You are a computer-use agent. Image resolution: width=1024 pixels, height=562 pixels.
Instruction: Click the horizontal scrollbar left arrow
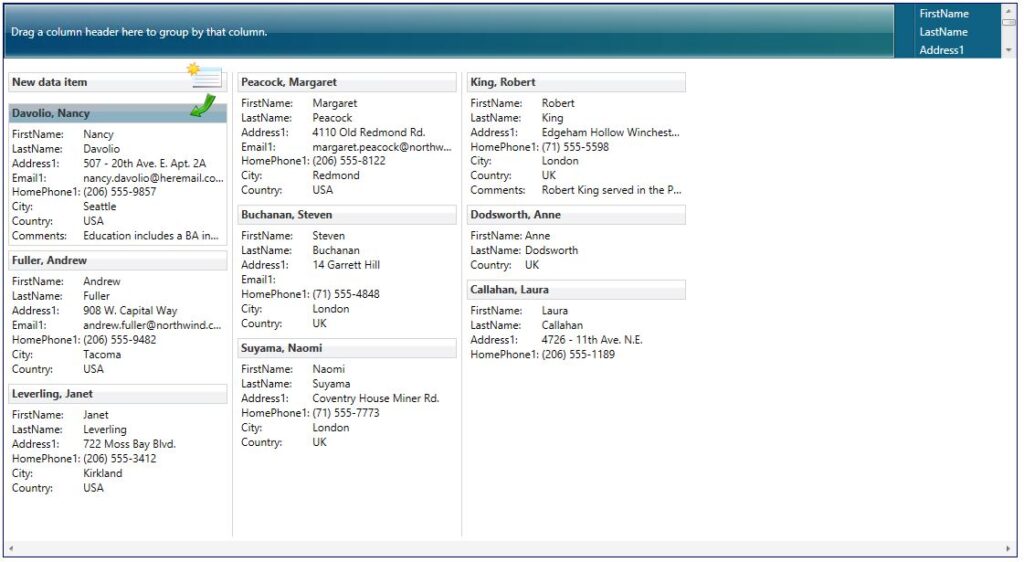[11, 548]
